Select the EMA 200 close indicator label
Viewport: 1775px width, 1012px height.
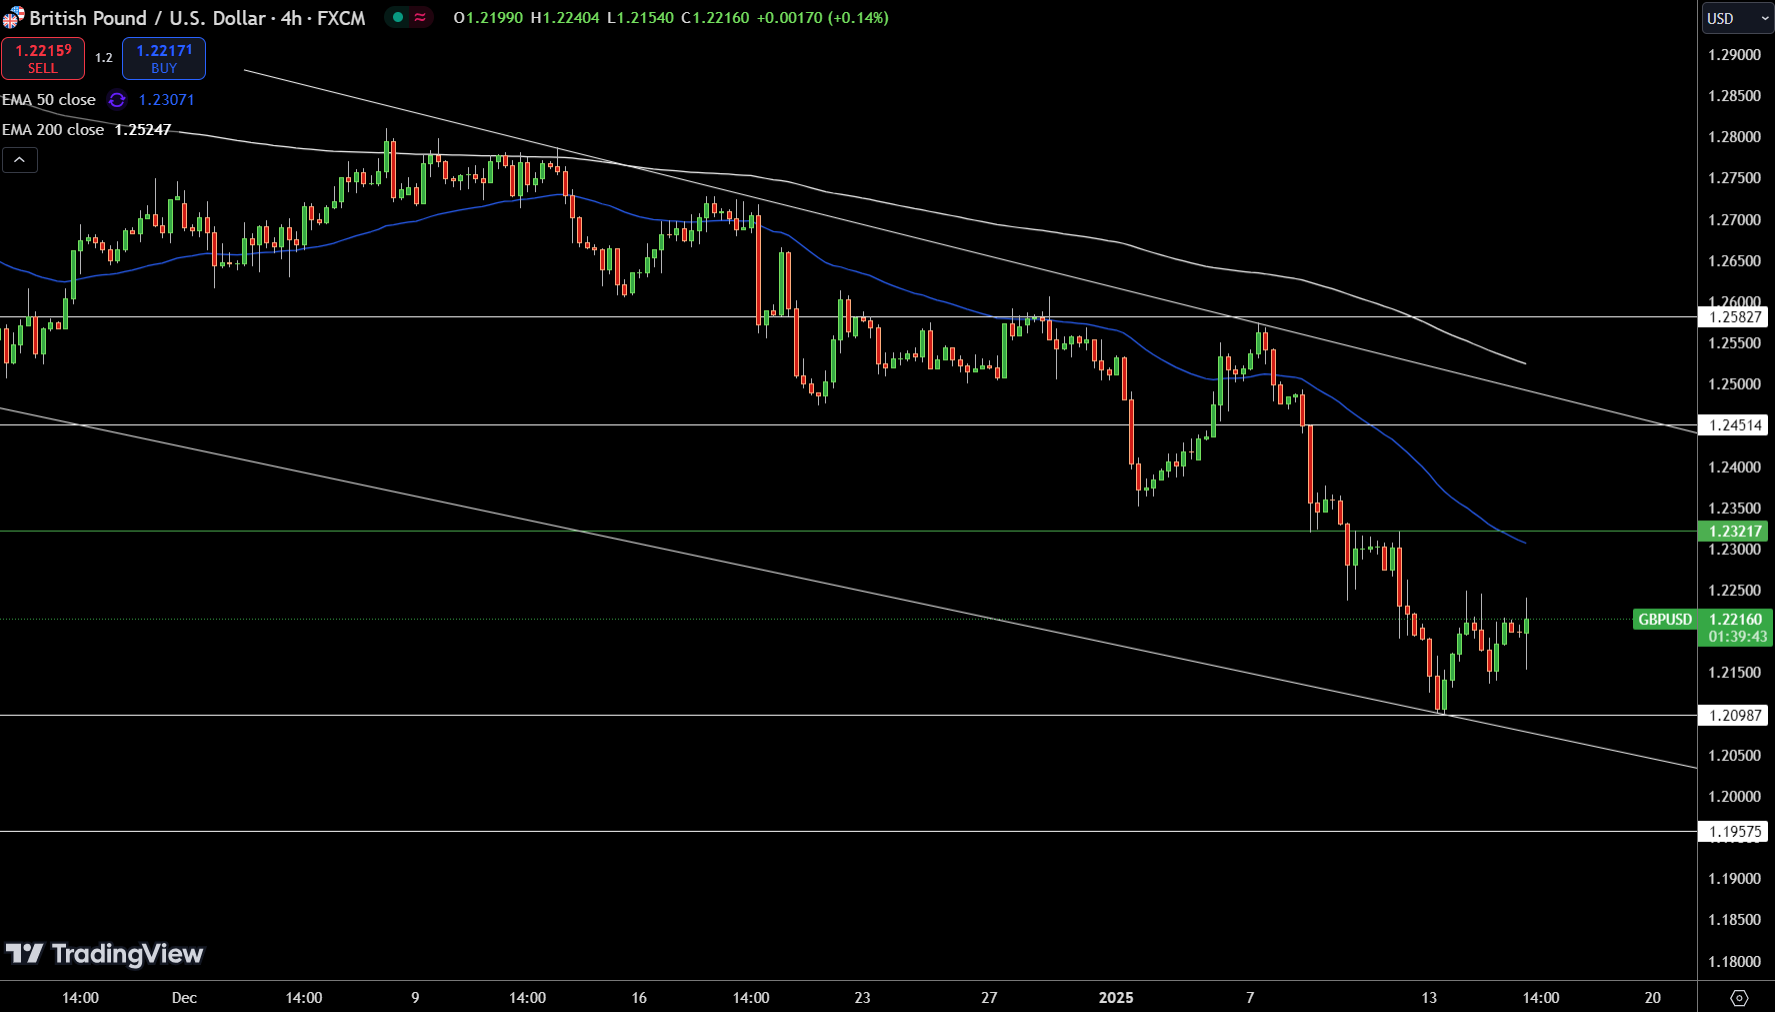point(53,130)
